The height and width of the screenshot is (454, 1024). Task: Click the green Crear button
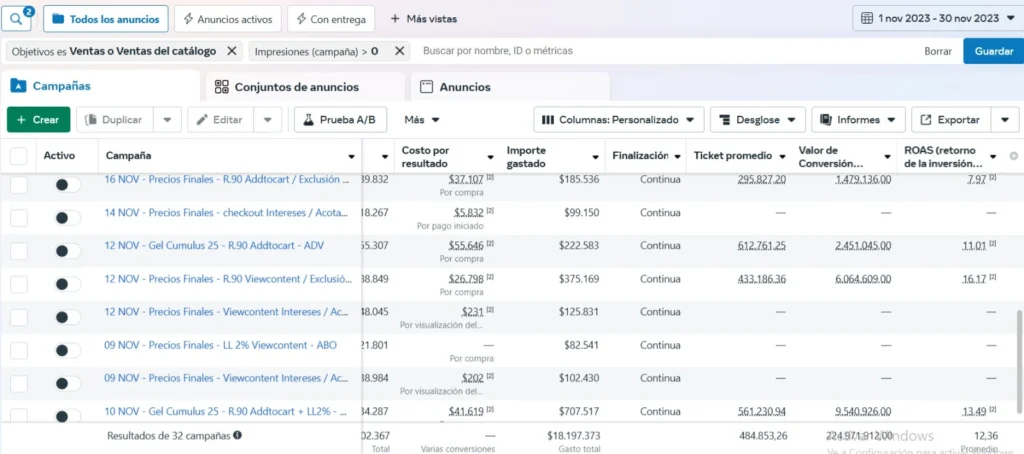pos(38,120)
